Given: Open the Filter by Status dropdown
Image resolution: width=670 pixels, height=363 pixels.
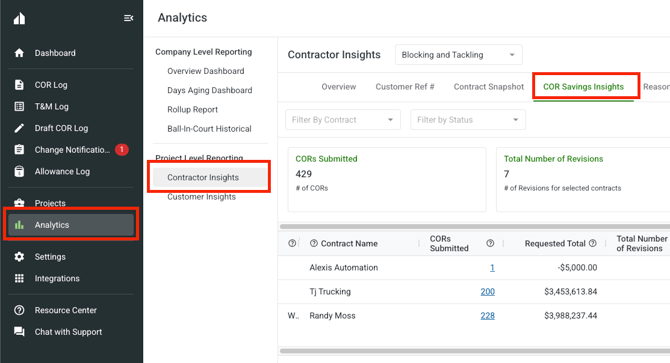Looking at the screenshot, I should [x=468, y=120].
